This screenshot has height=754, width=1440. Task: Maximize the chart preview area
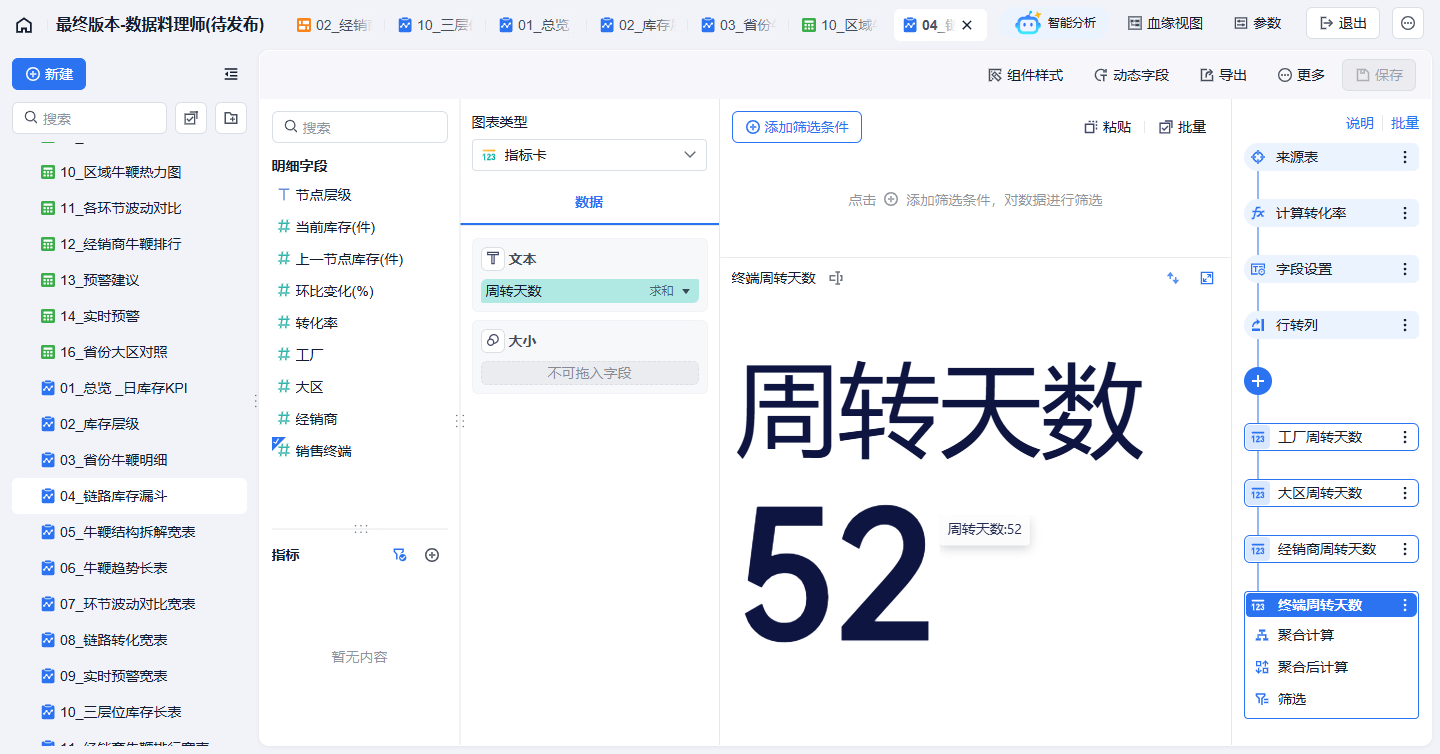1207,278
